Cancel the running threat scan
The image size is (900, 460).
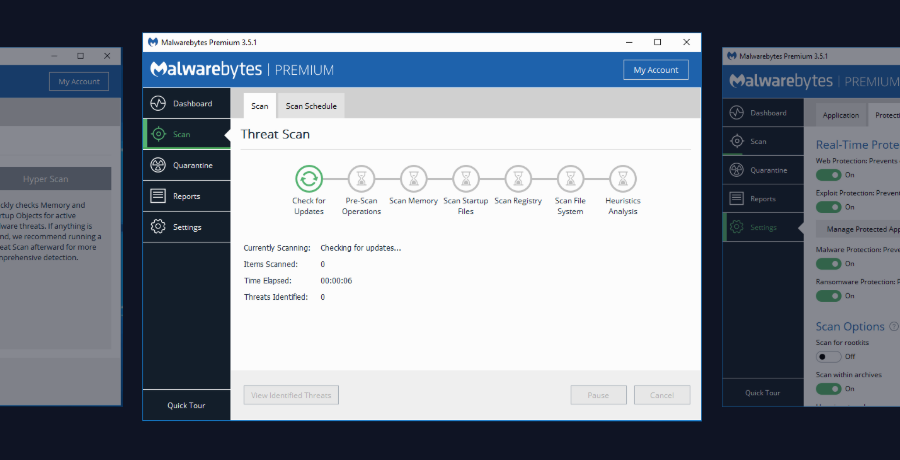(662, 395)
